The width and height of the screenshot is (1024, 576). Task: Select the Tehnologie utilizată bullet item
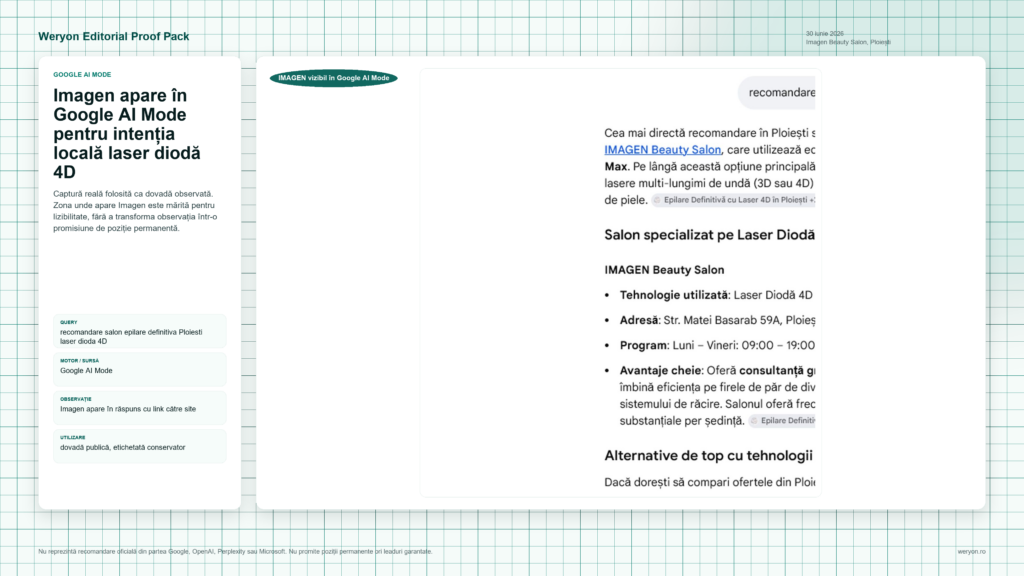pos(709,295)
